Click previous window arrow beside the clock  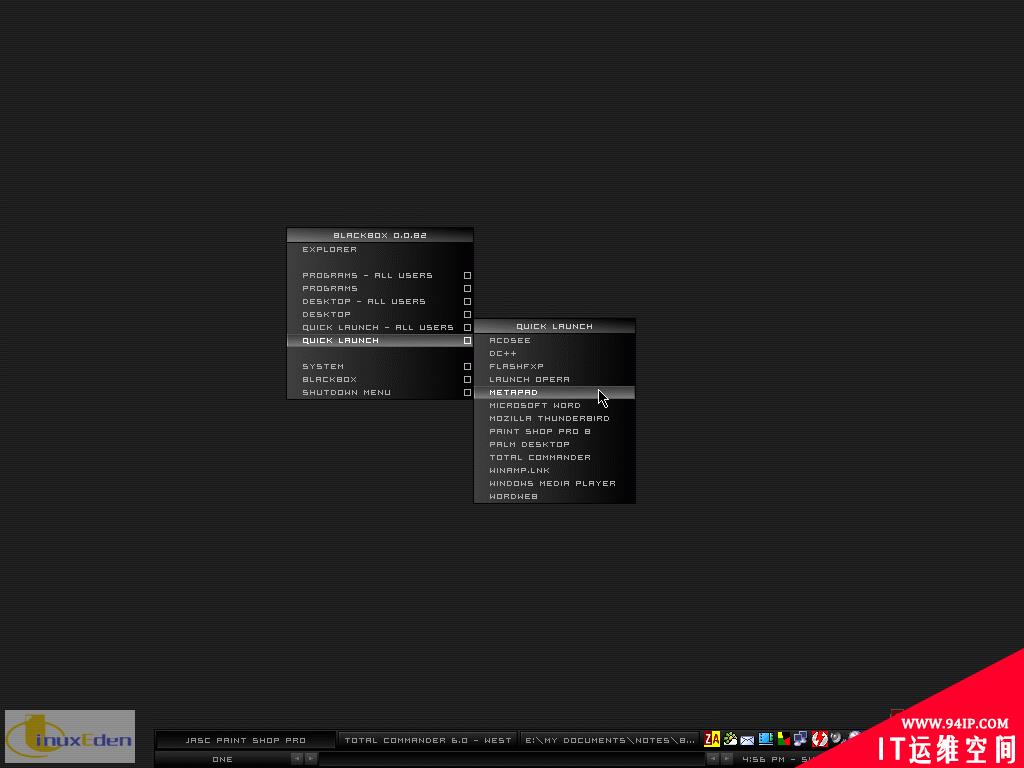pyautogui.click(x=712, y=759)
